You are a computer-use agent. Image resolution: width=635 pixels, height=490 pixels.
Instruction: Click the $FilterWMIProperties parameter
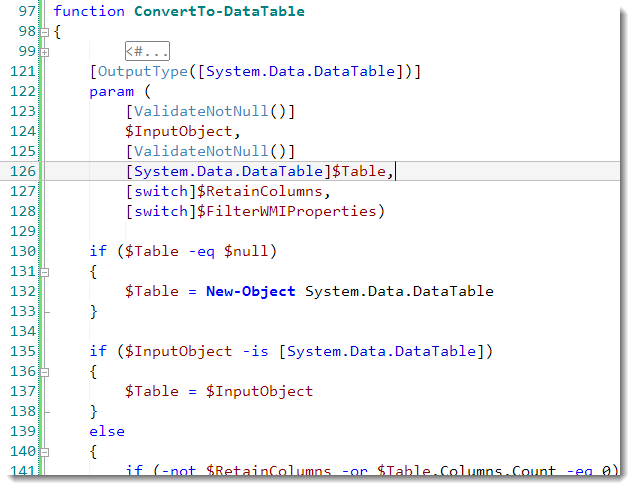tap(287, 211)
